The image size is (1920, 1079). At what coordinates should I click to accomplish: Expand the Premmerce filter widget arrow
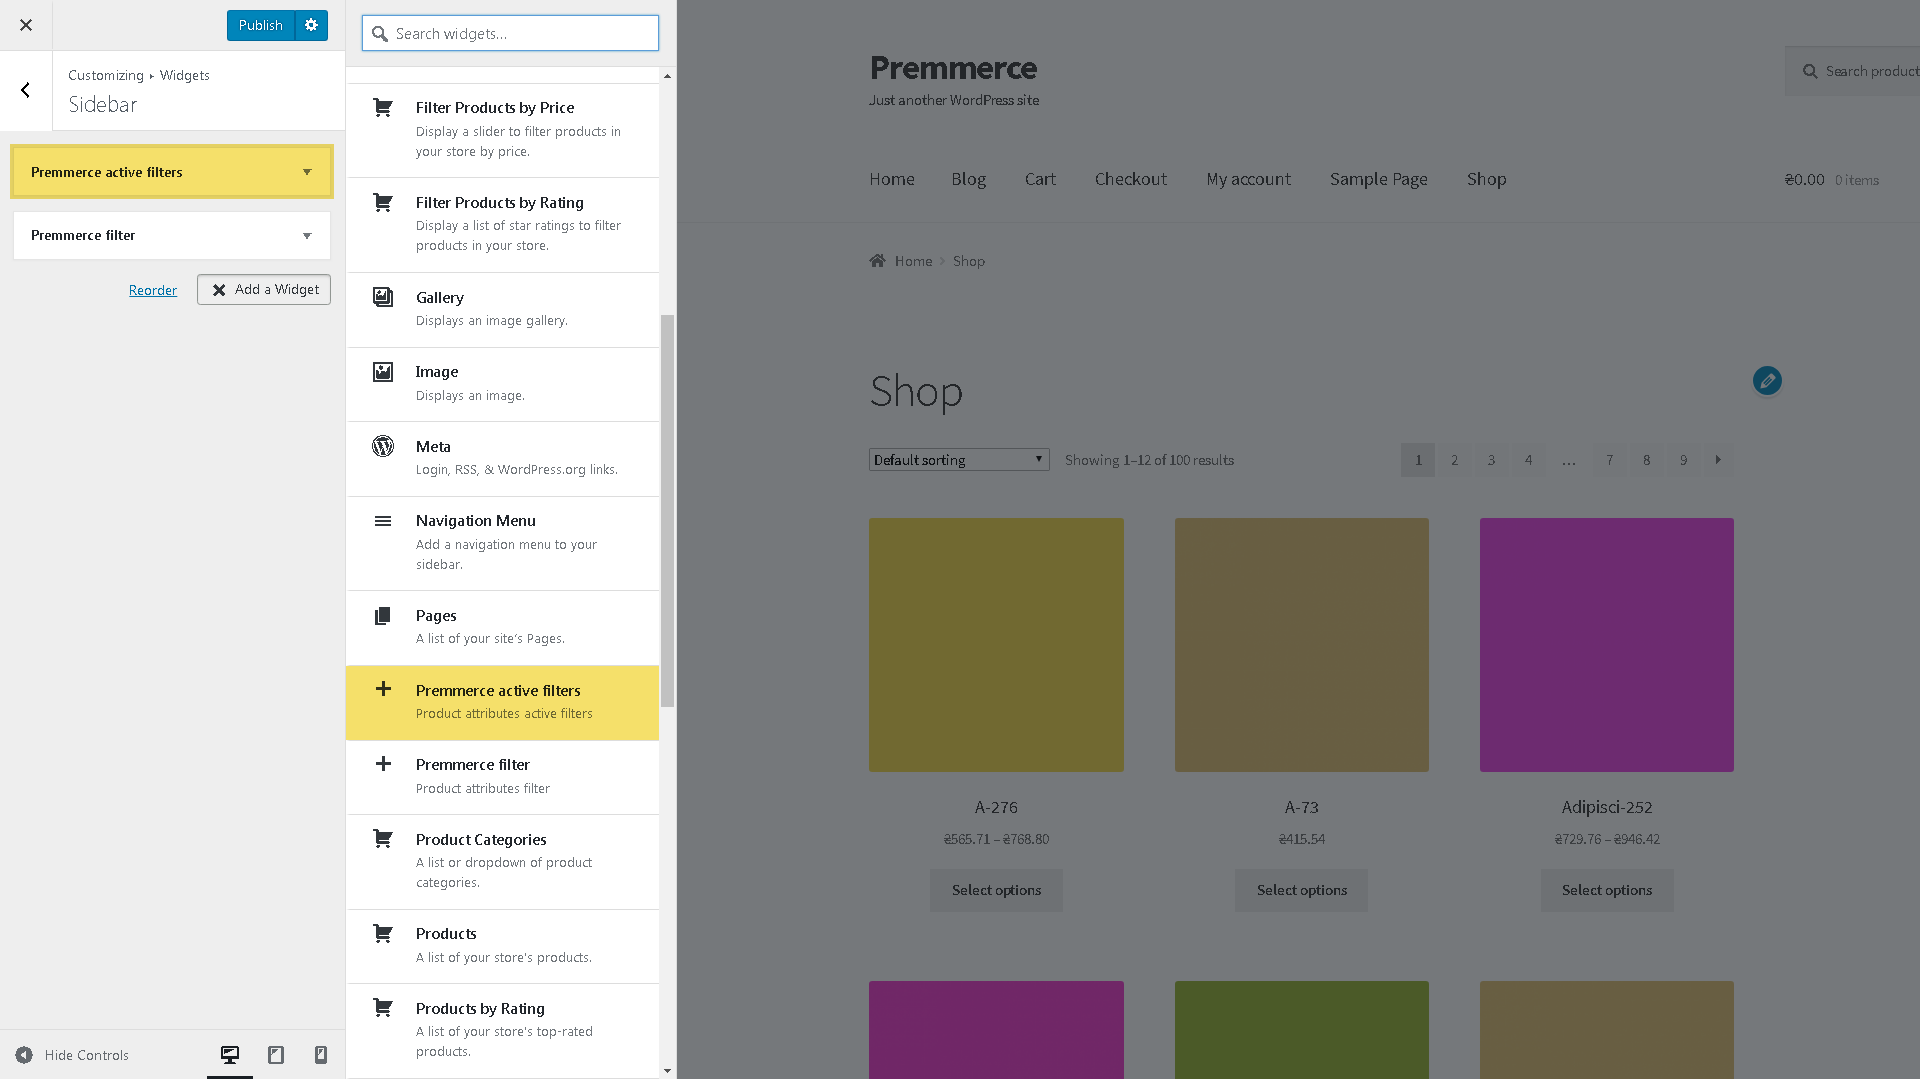pos(307,236)
